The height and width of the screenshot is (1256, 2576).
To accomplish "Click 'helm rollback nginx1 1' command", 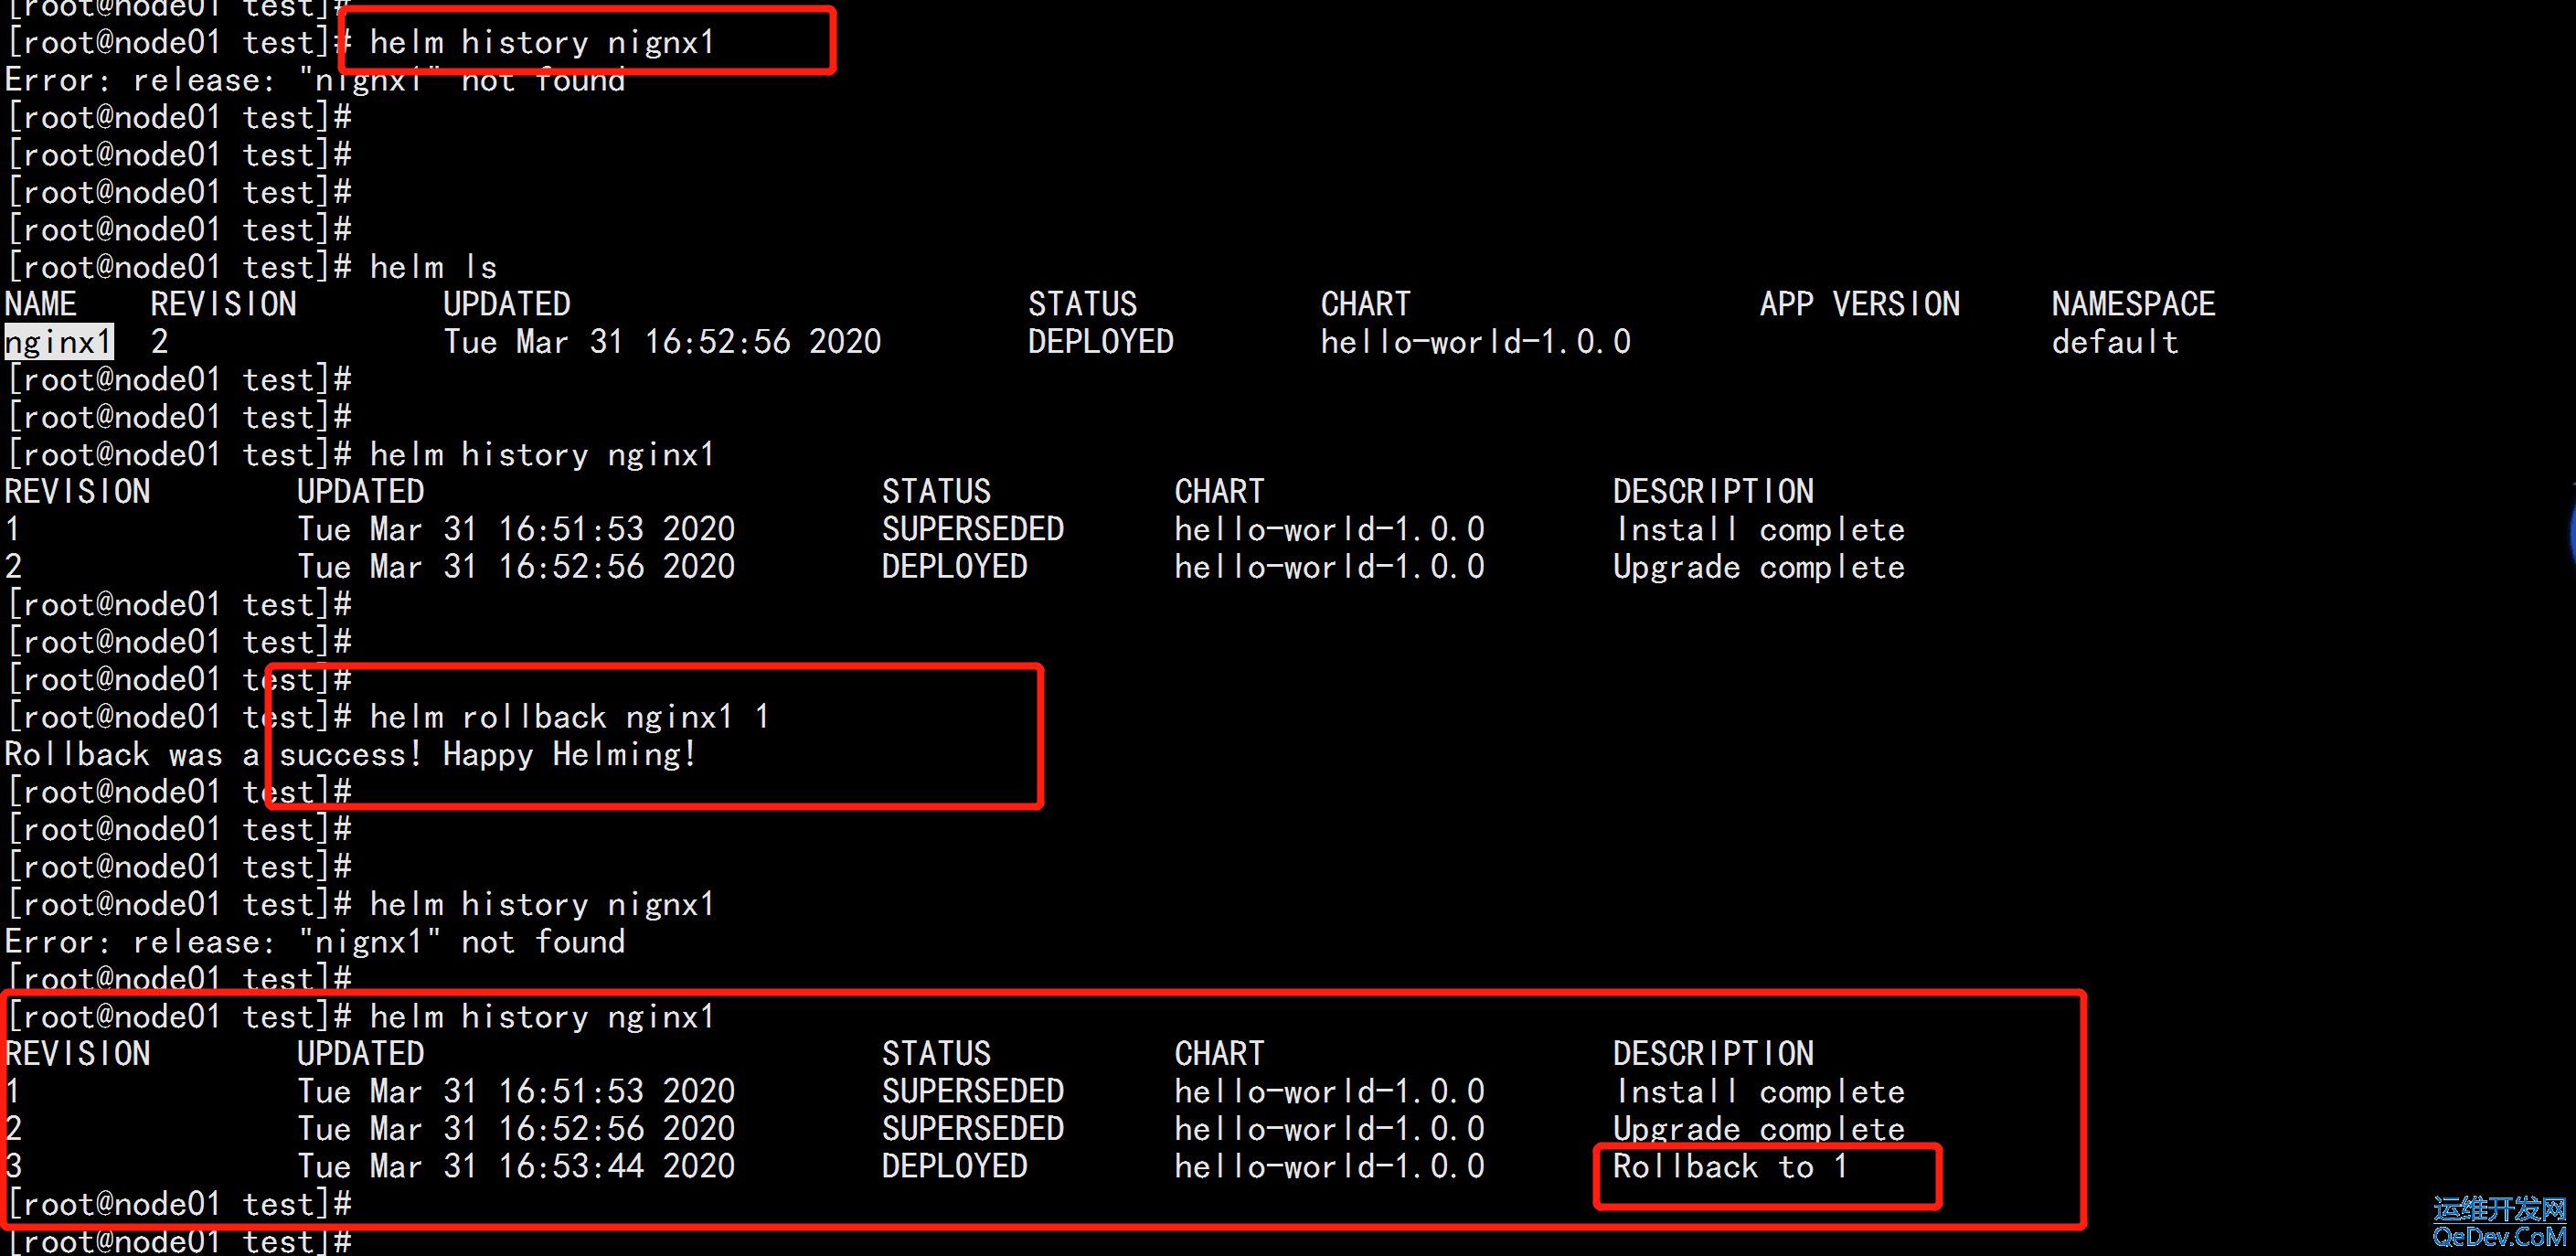I will click(x=569, y=717).
